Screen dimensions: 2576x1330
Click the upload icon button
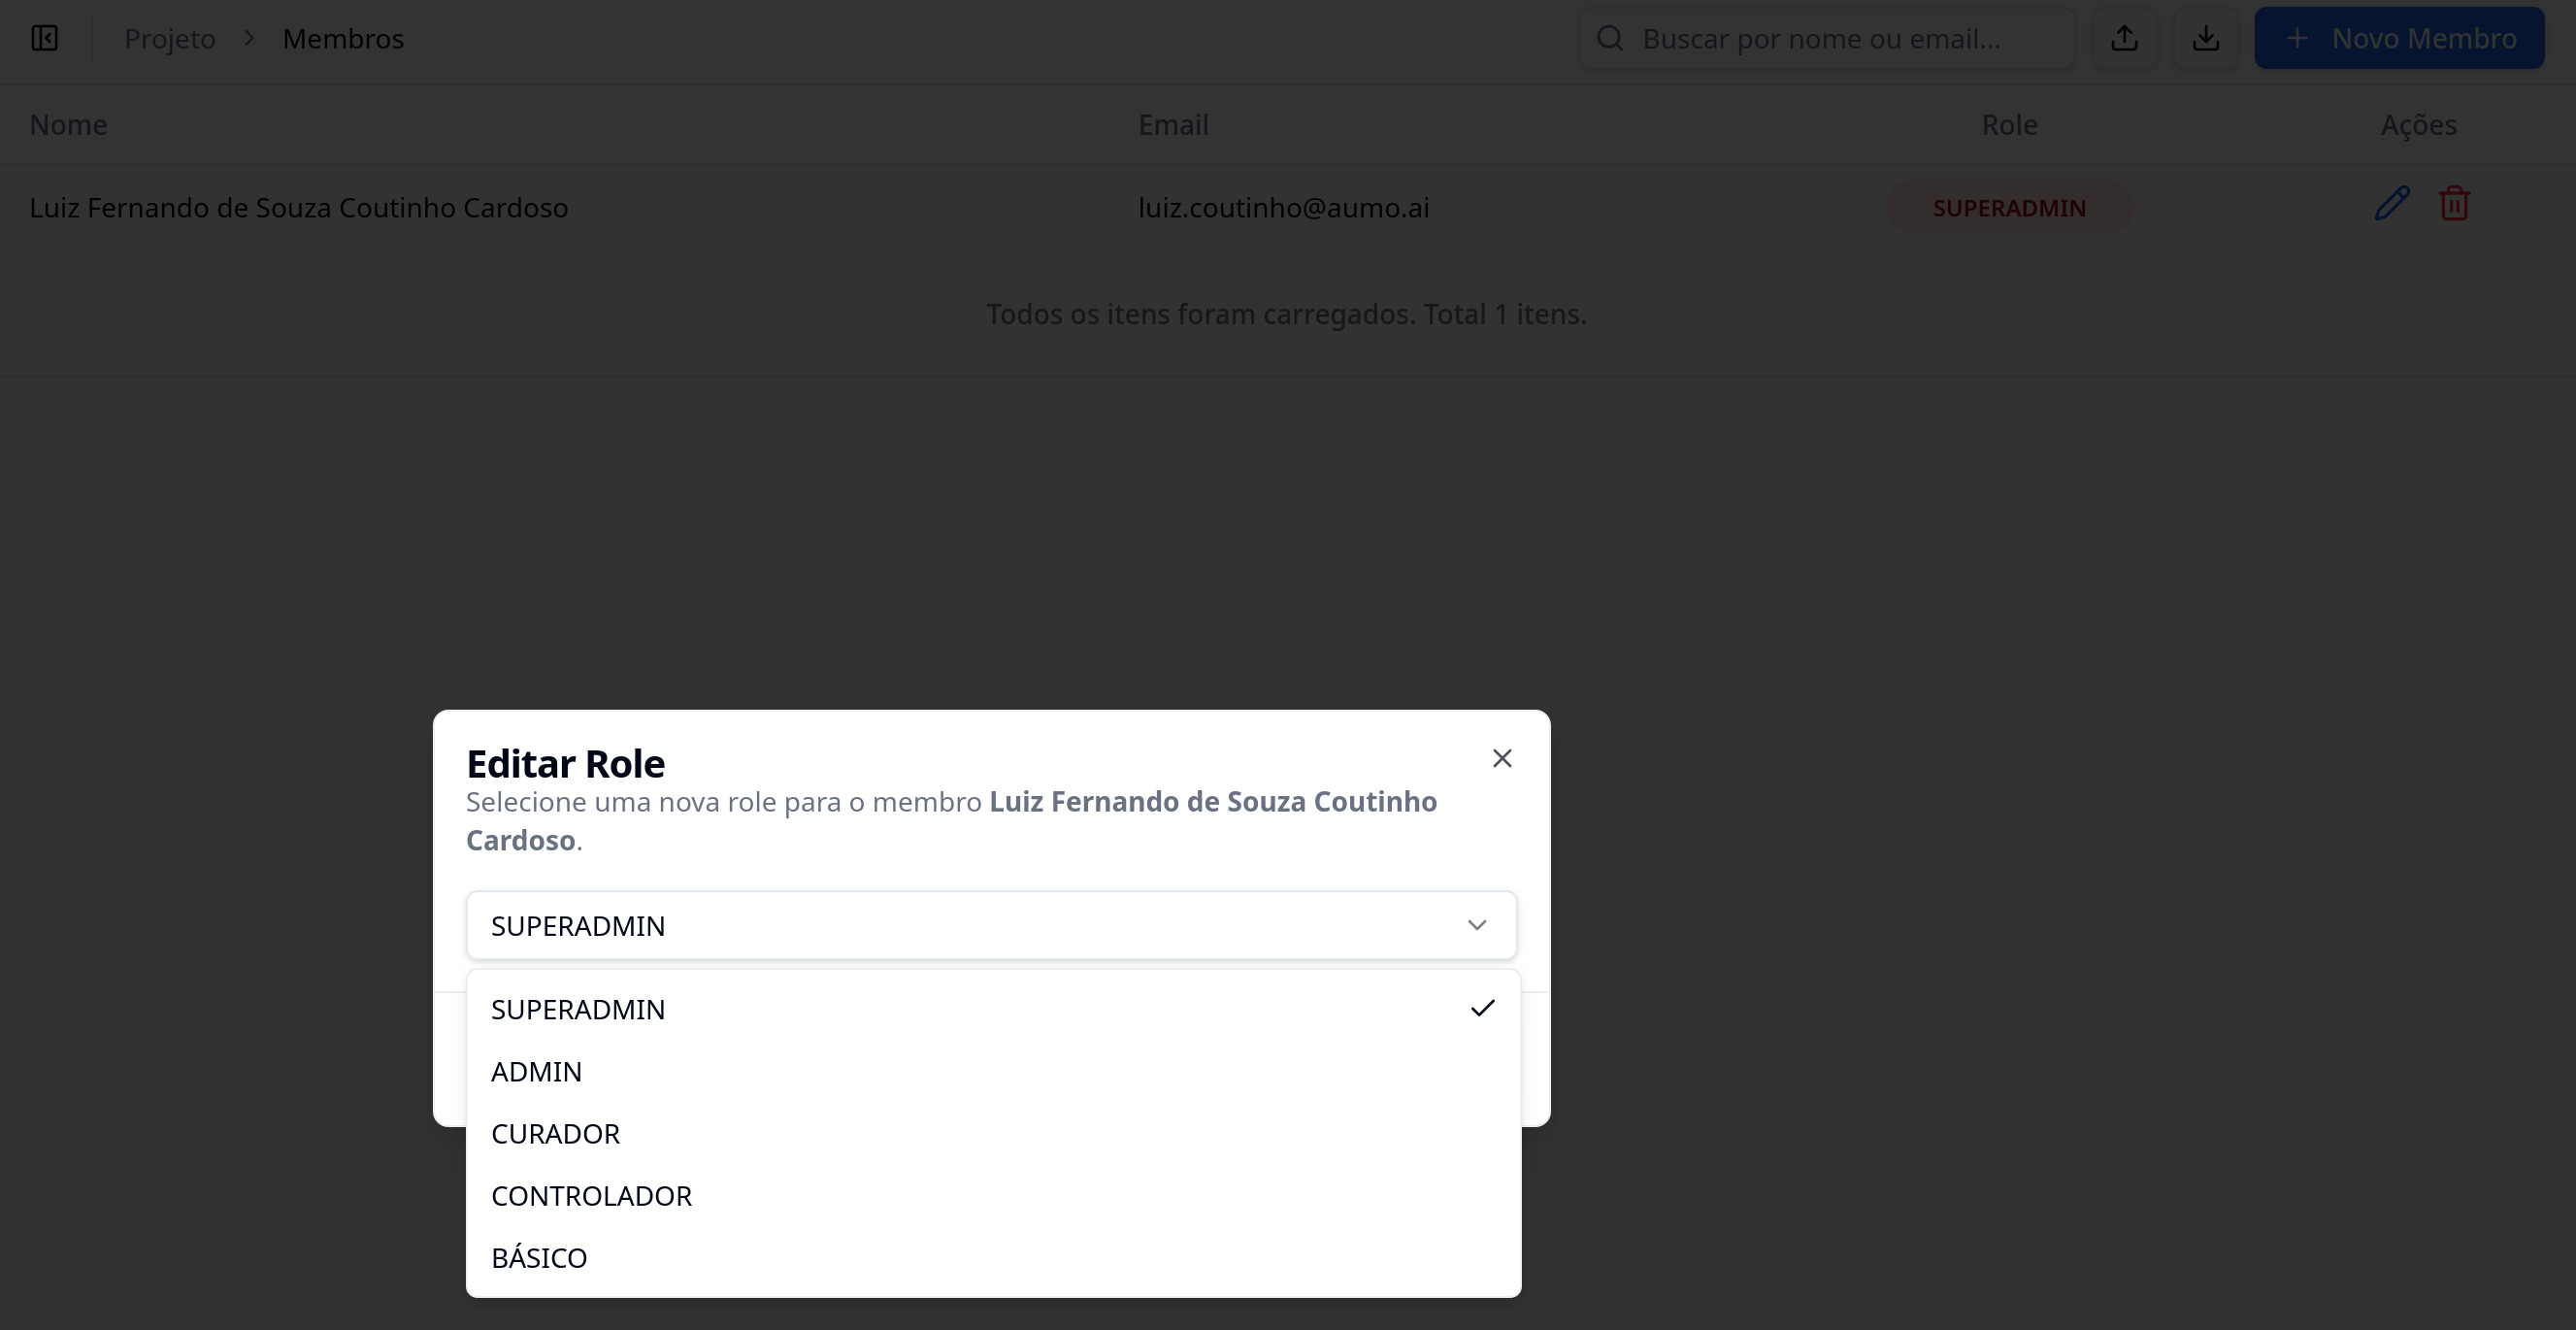[x=2124, y=38]
